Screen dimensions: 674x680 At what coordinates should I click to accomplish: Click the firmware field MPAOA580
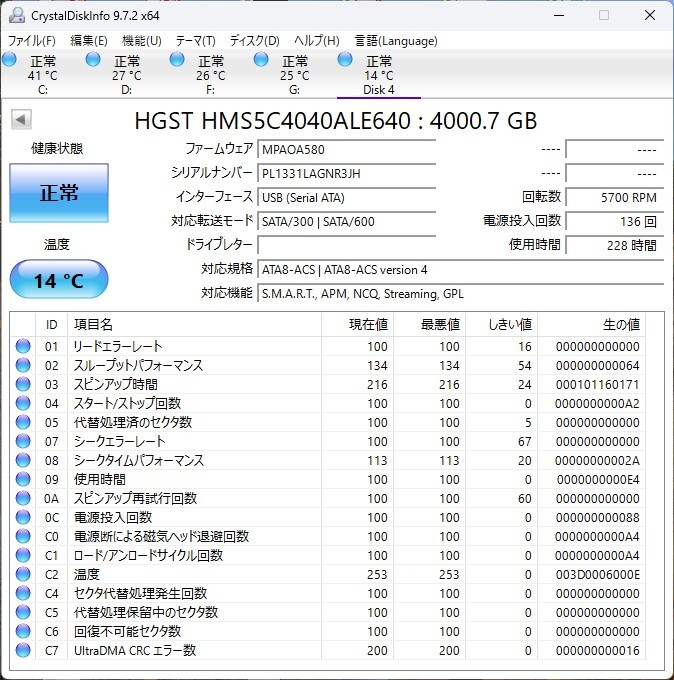[x=347, y=149]
